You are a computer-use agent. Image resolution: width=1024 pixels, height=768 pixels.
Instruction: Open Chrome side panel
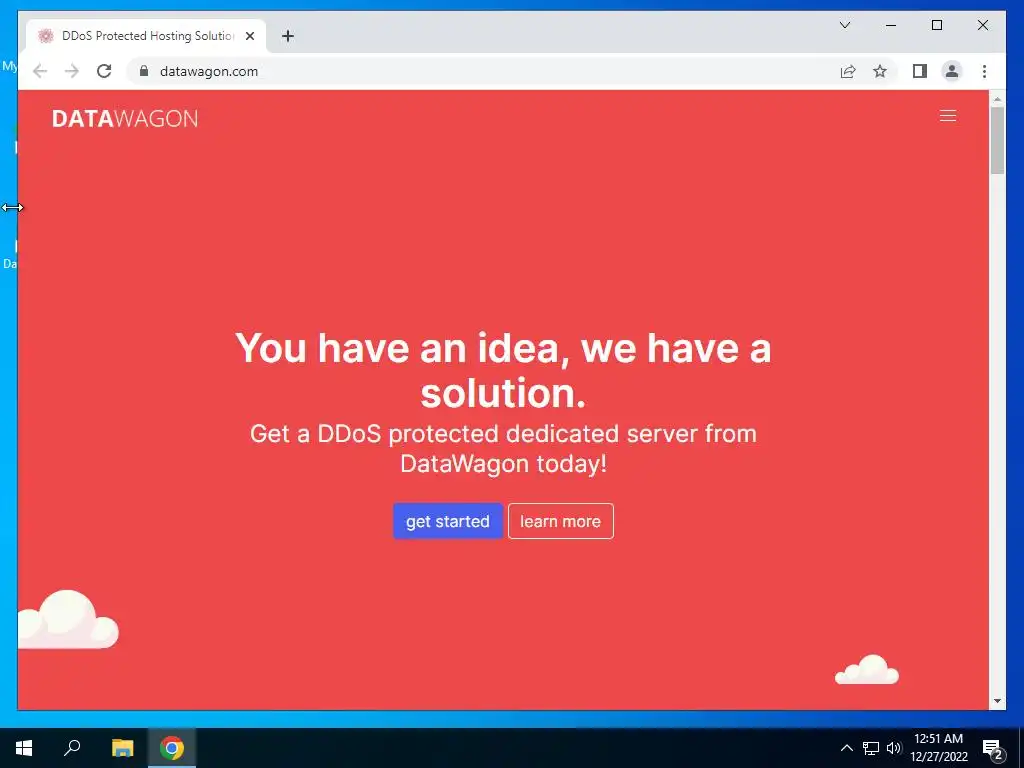click(x=920, y=71)
